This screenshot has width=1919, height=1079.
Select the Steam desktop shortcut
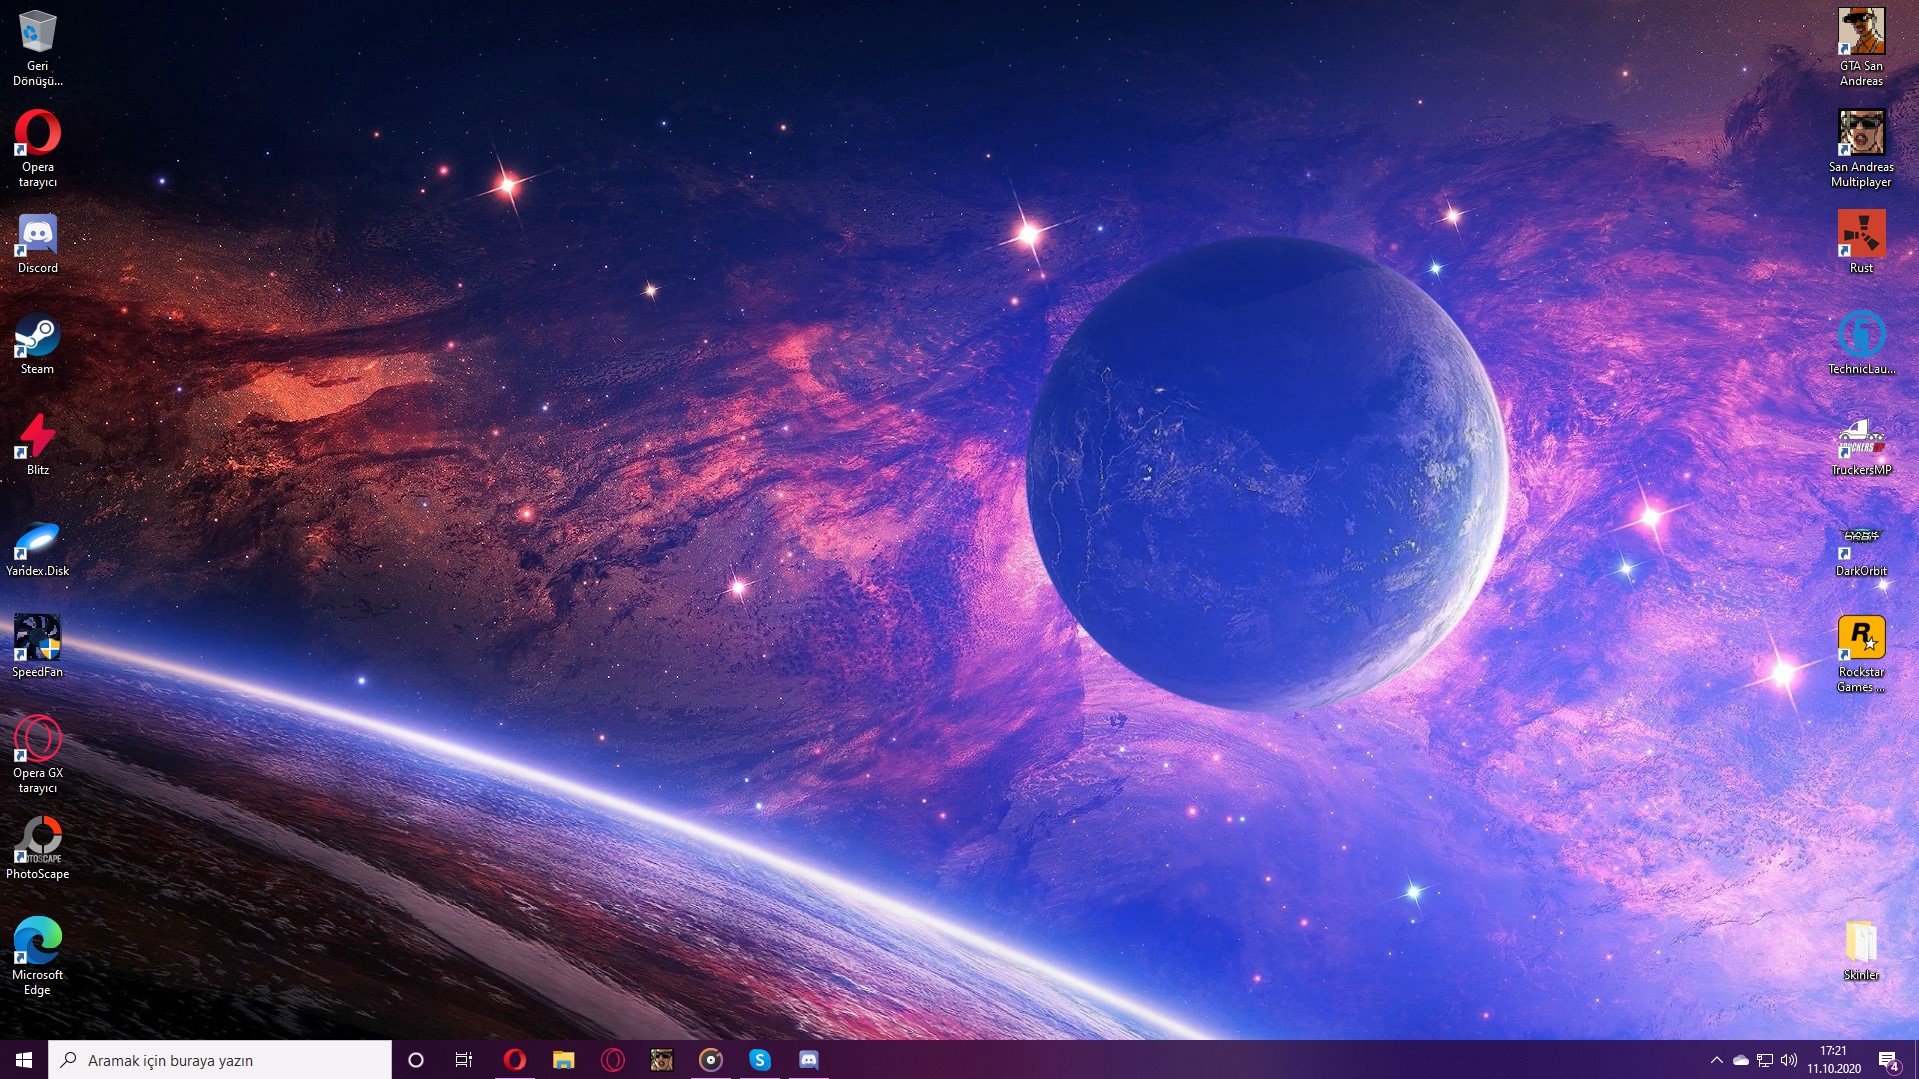[x=37, y=344]
